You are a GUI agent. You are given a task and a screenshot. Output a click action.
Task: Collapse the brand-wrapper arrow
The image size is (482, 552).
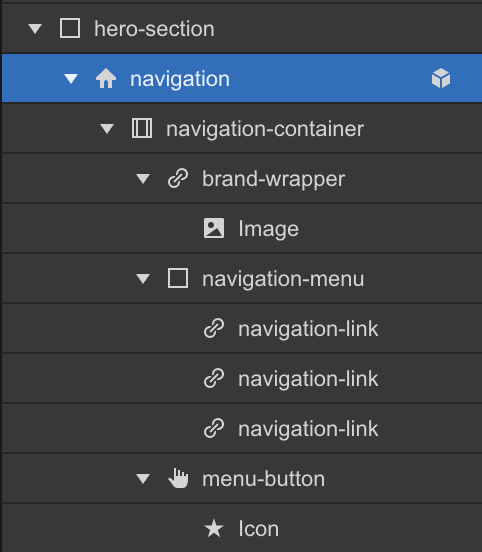tap(143, 178)
